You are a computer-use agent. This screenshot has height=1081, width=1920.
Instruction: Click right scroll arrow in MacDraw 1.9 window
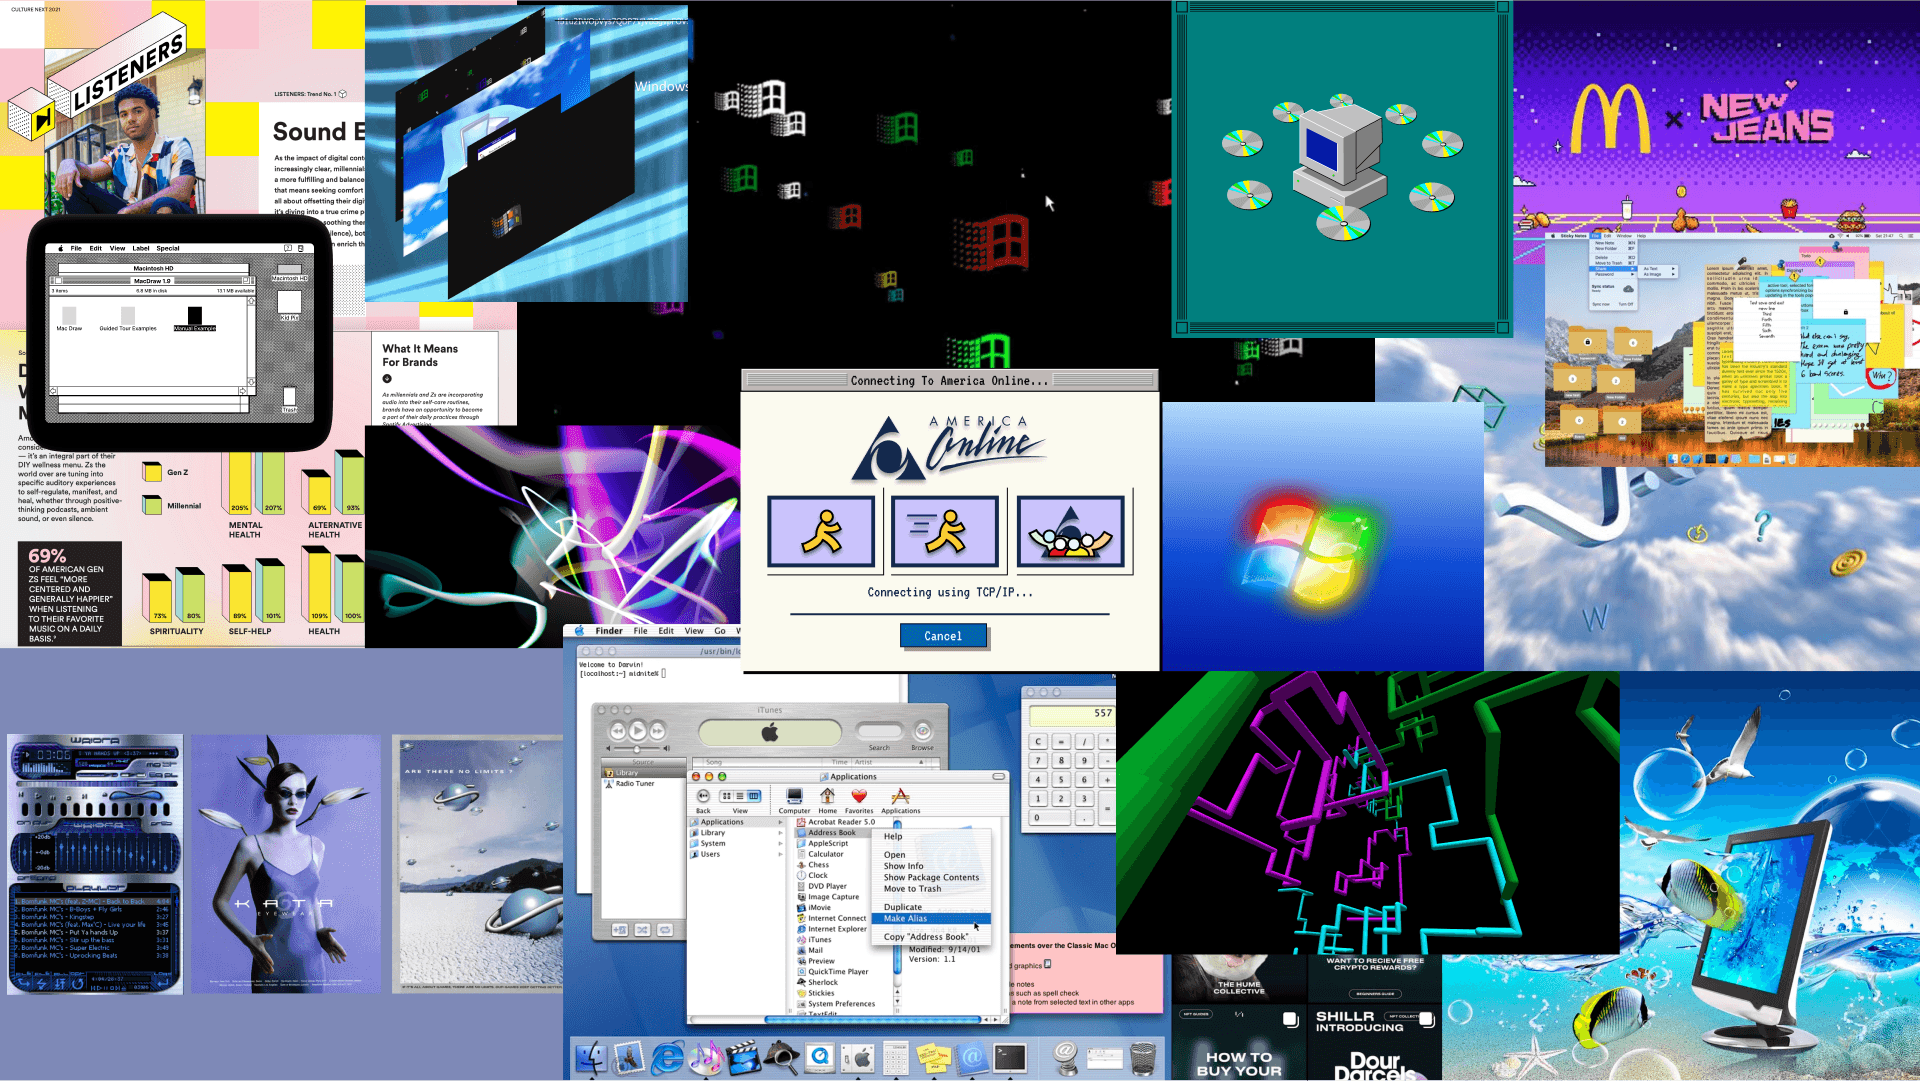(x=242, y=390)
